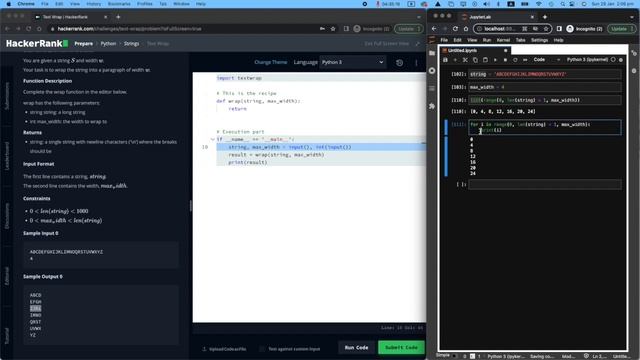Click Update button in JupyterLab browser window
640x360 pixels.
(x=621, y=29)
